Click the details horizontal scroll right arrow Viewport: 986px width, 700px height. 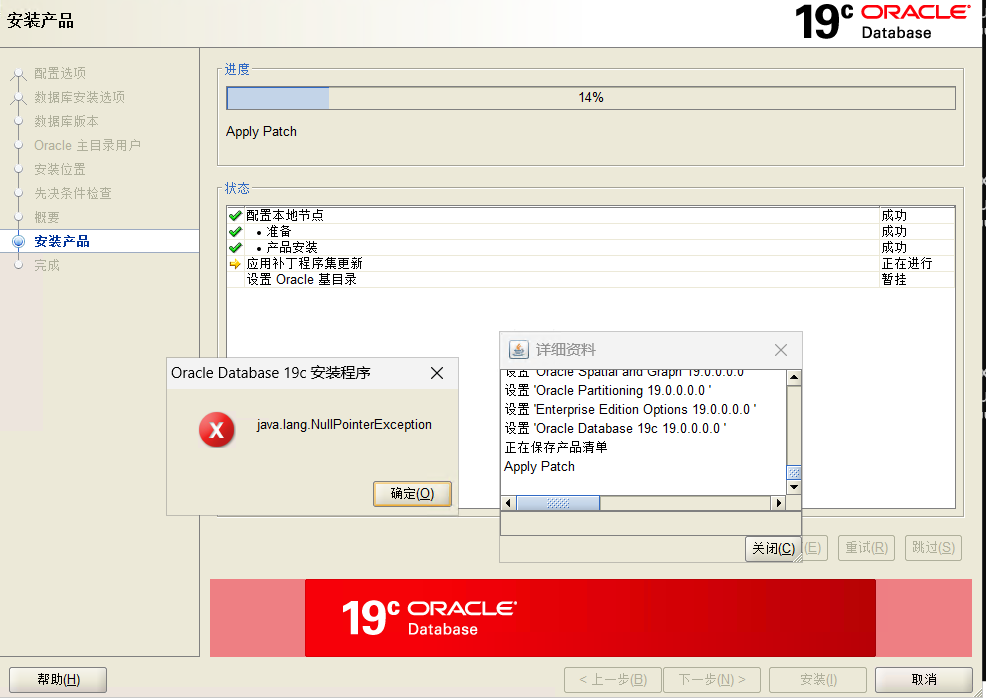click(779, 503)
